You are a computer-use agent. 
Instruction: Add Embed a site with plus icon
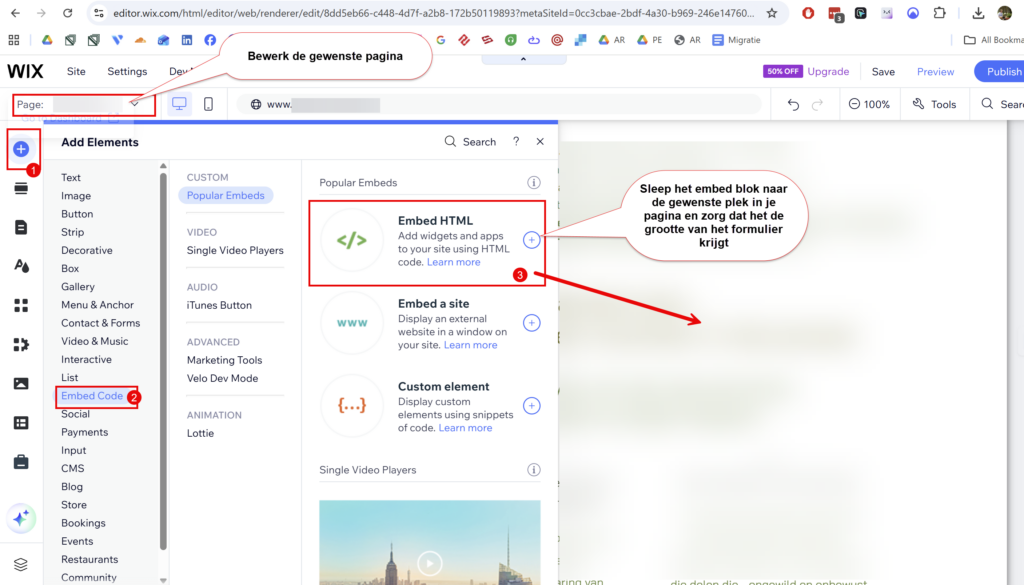532,323
